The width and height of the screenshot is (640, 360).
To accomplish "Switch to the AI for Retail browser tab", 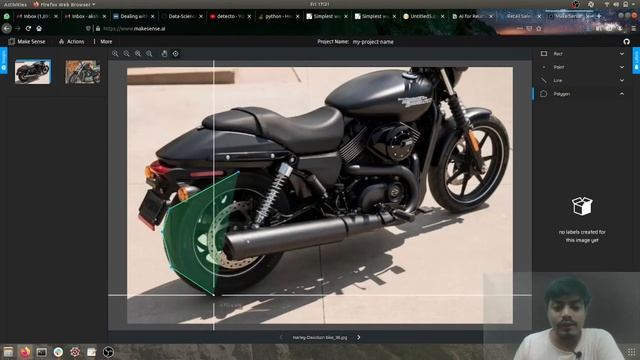I will click(471, 16).
